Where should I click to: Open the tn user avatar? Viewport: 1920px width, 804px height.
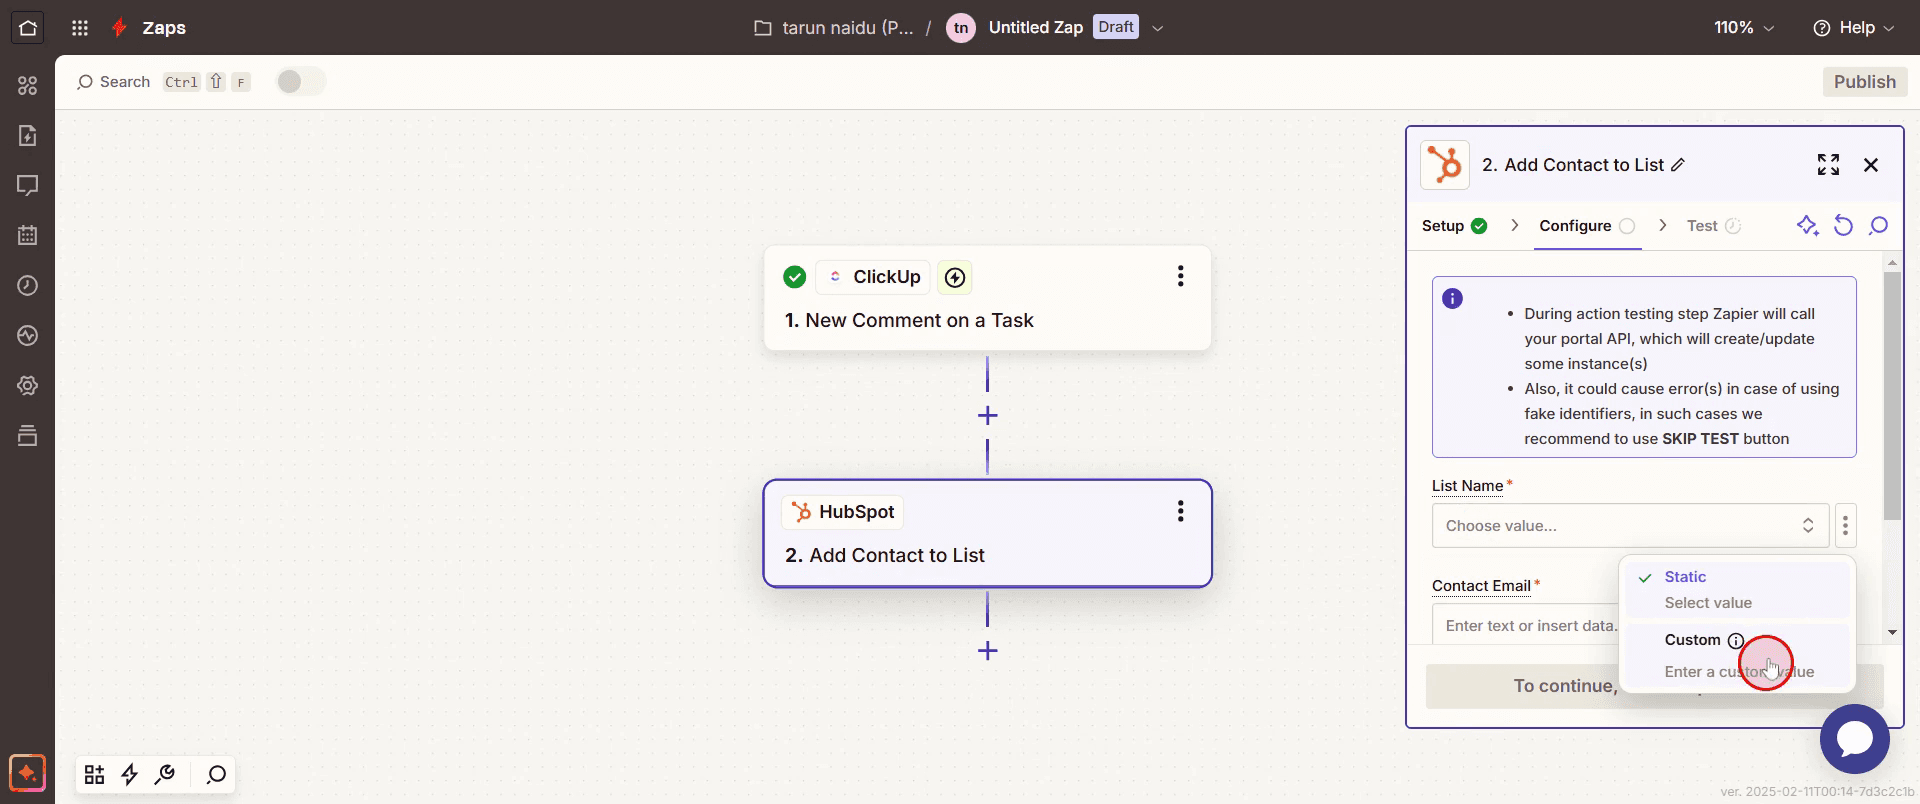961,28
